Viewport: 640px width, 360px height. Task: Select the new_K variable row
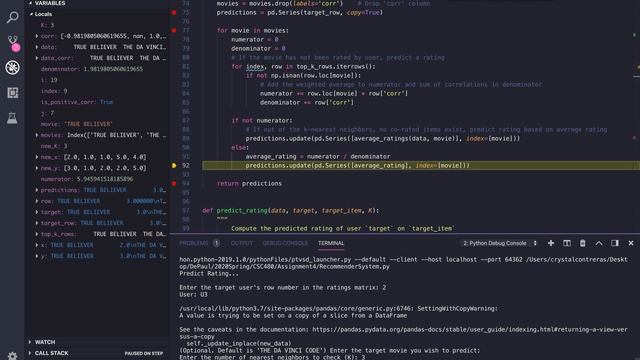coord(97,146)
